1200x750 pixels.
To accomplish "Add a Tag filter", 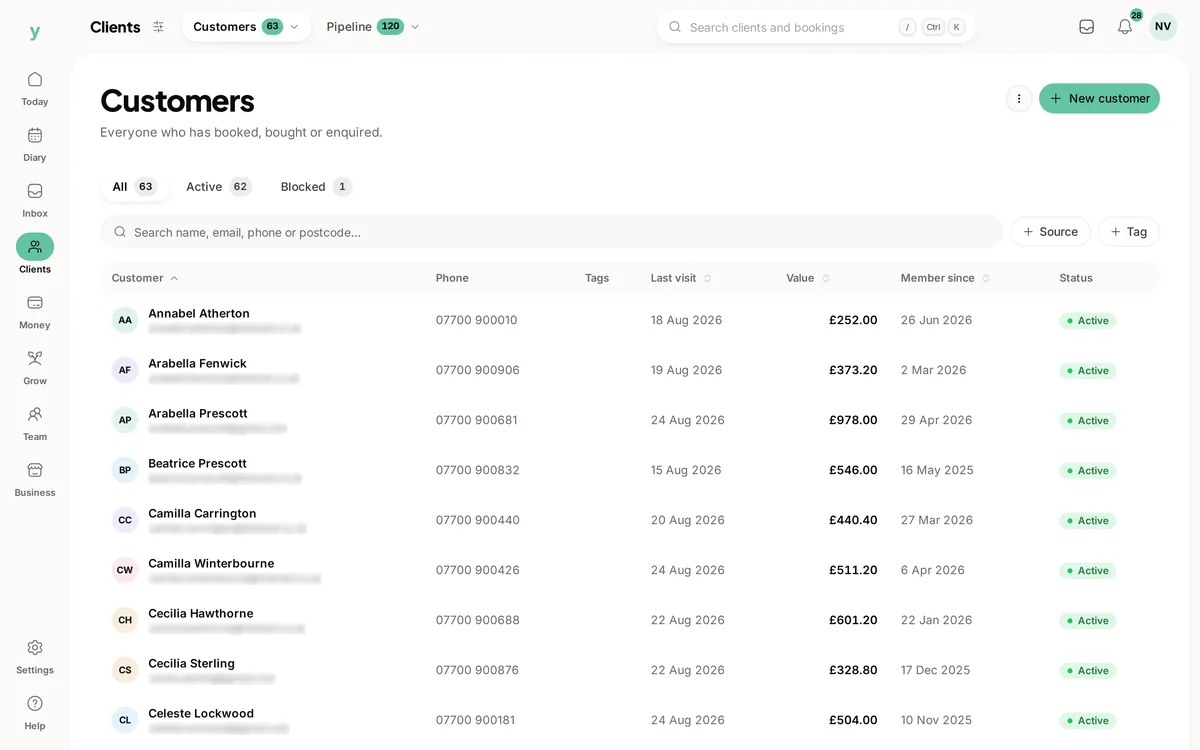I will [x=1128, y=232].
